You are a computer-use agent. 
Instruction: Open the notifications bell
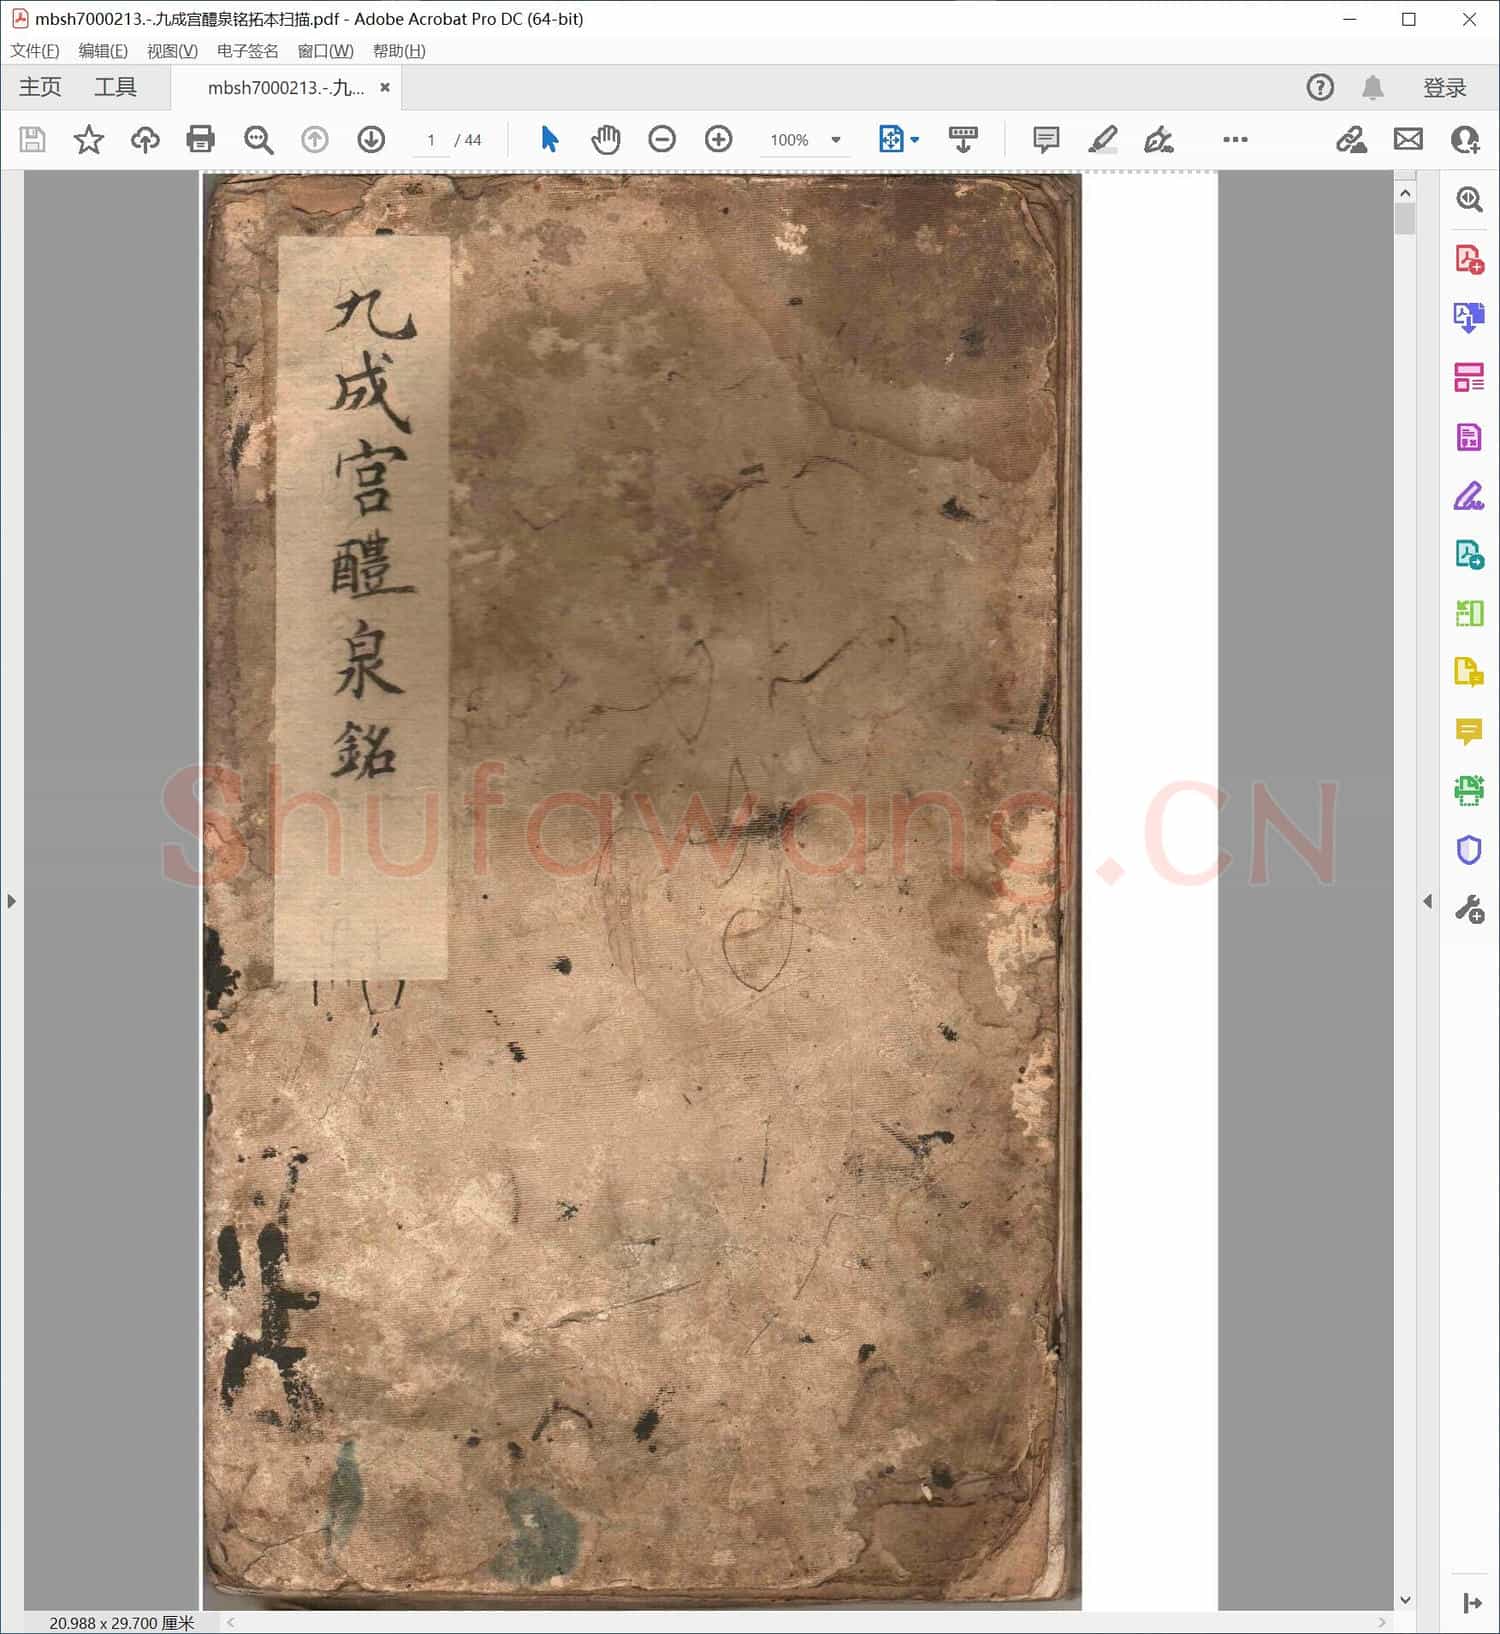click(1373, 87)
